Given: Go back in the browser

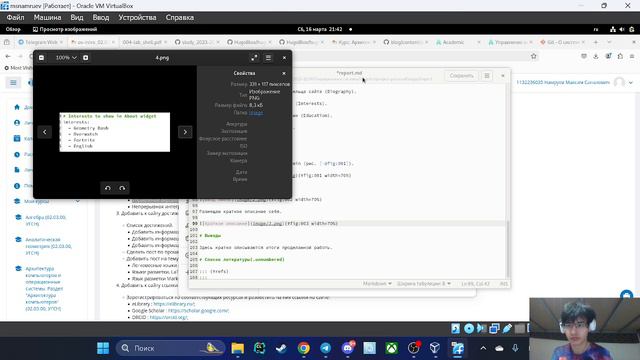Looking at the screenshot, I should (x=8, y=56).
